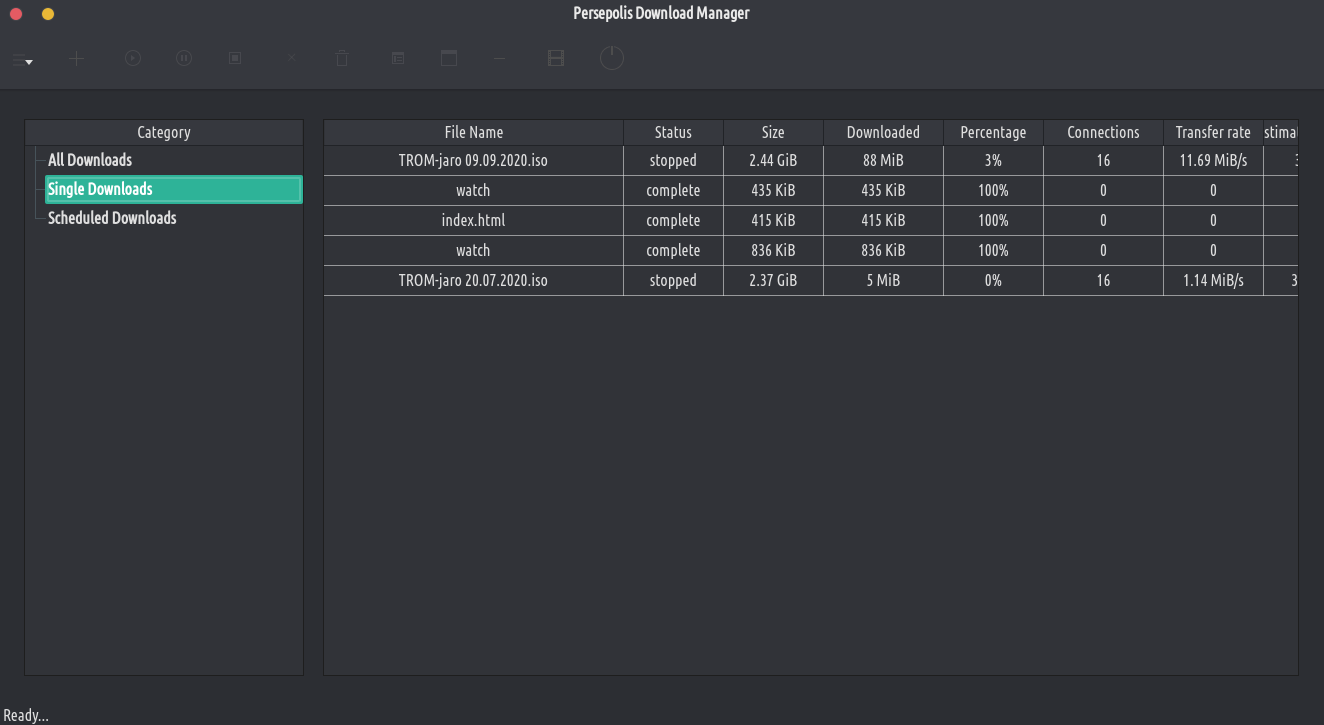The height and width of the screenshot is (725, 1324).
Task: Click 100% percentage in index.html row
Action: tap(993, 220)
